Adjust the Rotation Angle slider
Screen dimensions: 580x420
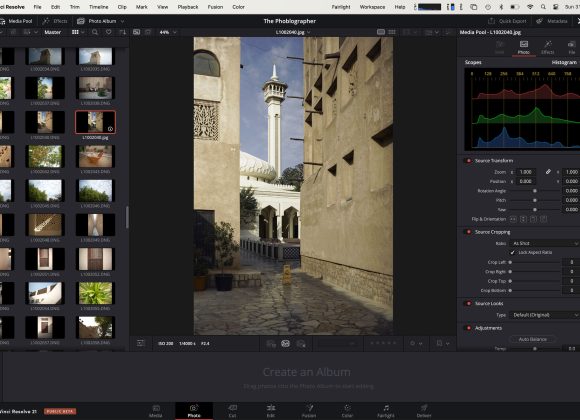pos(535,191)
